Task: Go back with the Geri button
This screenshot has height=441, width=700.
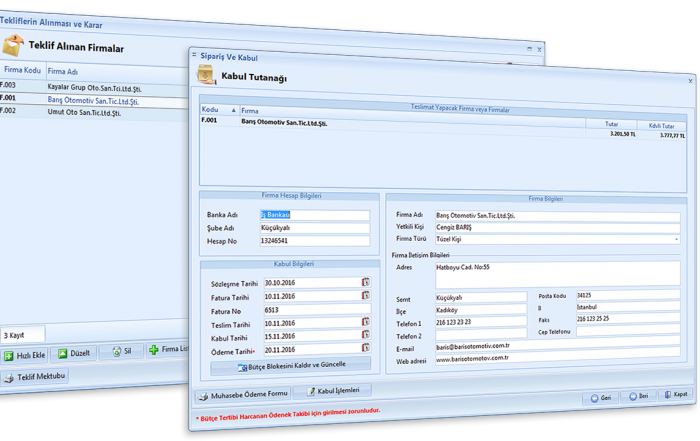Action: [602, 396]
